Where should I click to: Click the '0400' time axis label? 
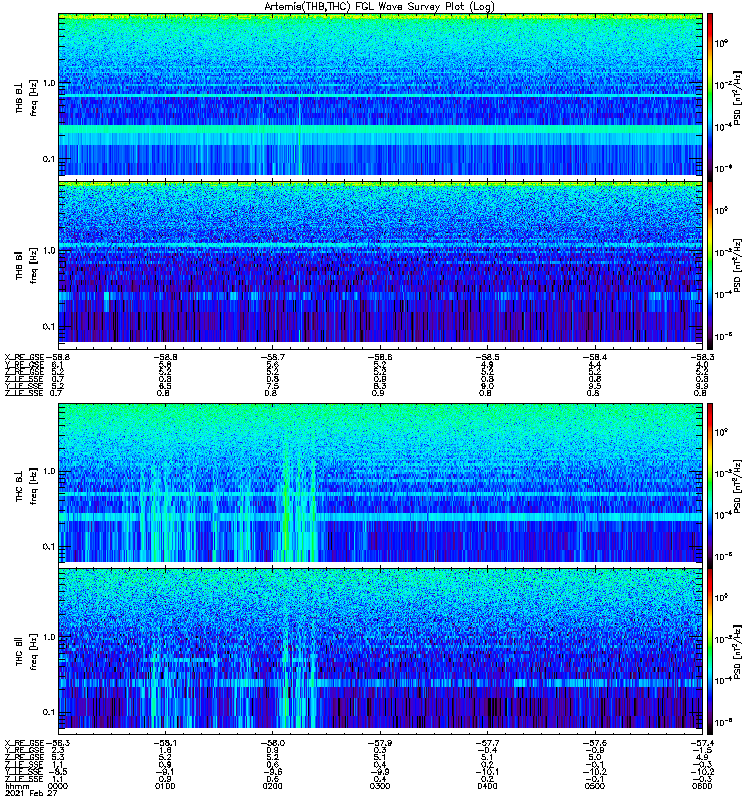(487, 786)
